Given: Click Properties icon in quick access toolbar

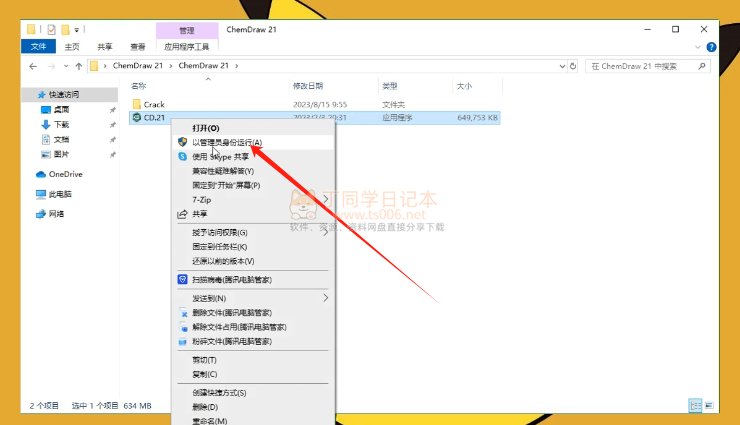Looking at the screenshot, I should tap(51, 30).
